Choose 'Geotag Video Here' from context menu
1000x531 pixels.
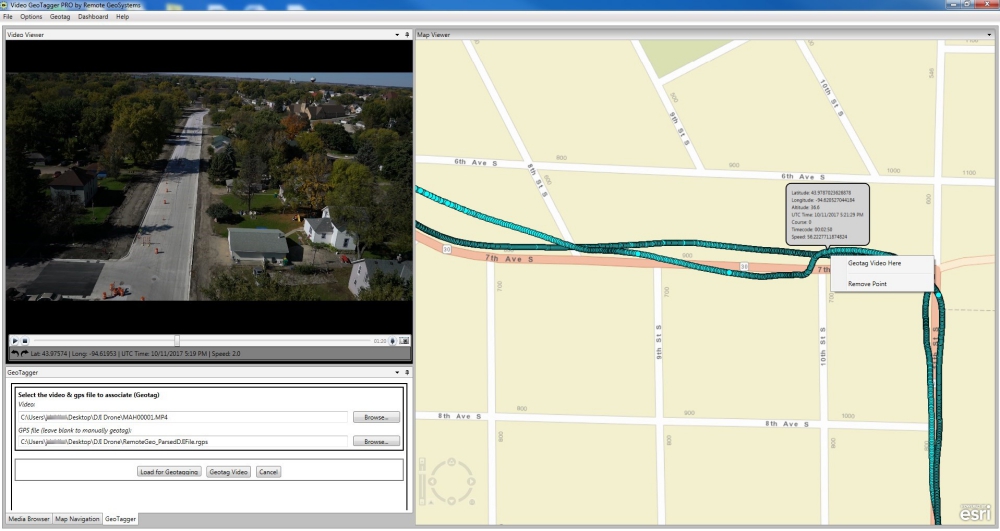coord(874,264)
